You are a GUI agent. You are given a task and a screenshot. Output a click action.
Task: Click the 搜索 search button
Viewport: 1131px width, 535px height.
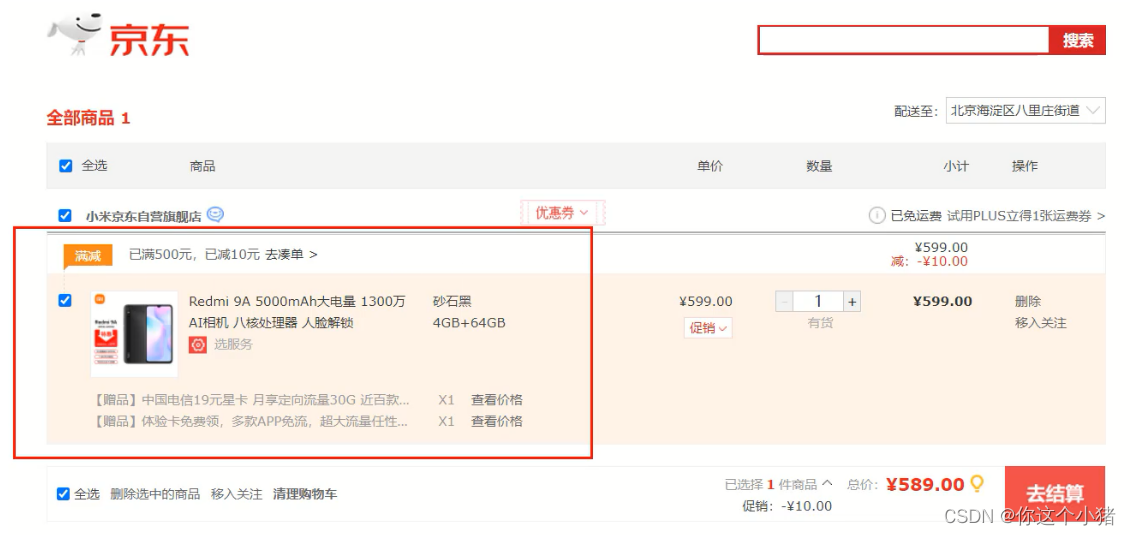click(x=1077, y=40)
